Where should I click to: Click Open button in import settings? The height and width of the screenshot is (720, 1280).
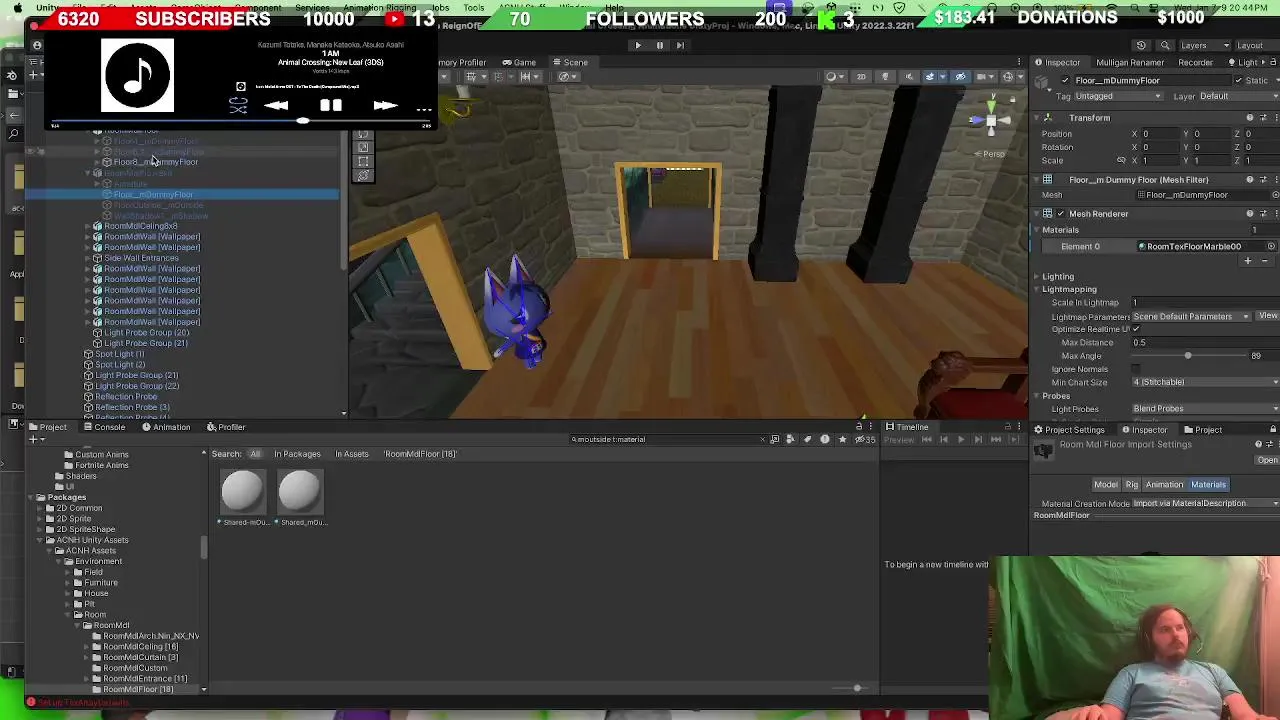point(1267,461)
